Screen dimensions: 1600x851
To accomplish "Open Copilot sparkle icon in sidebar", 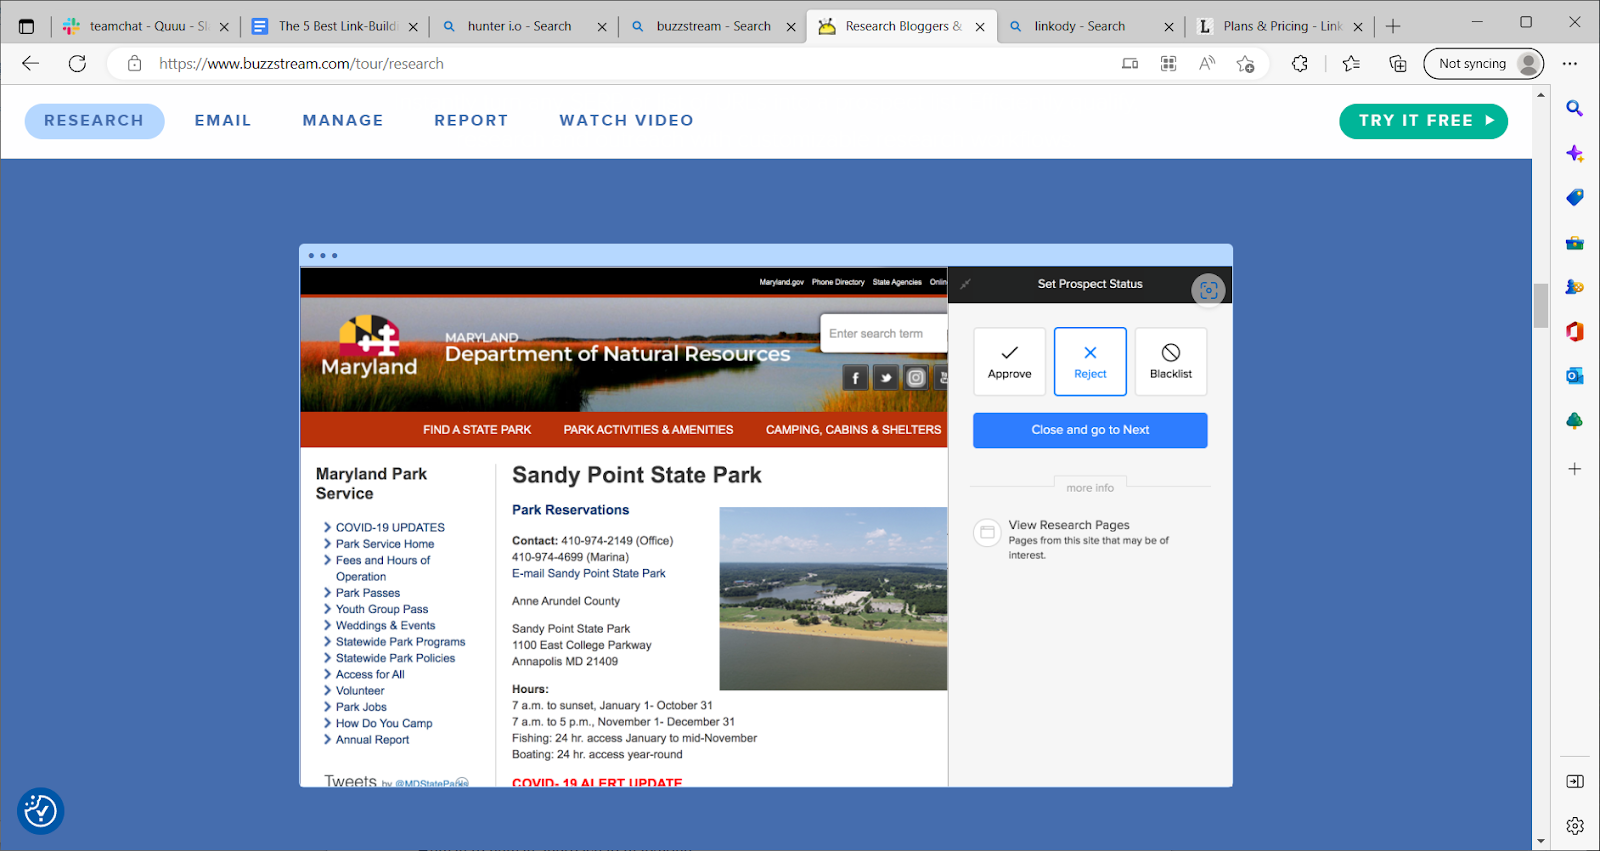I will coord(1574,153).
